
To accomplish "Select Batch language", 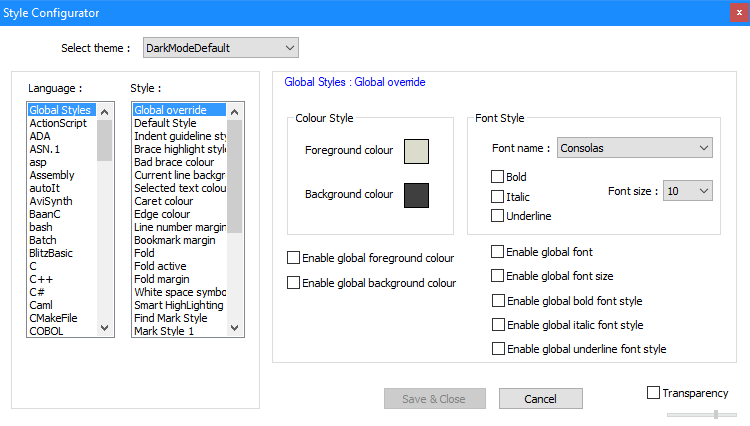I will coord(62,240).
